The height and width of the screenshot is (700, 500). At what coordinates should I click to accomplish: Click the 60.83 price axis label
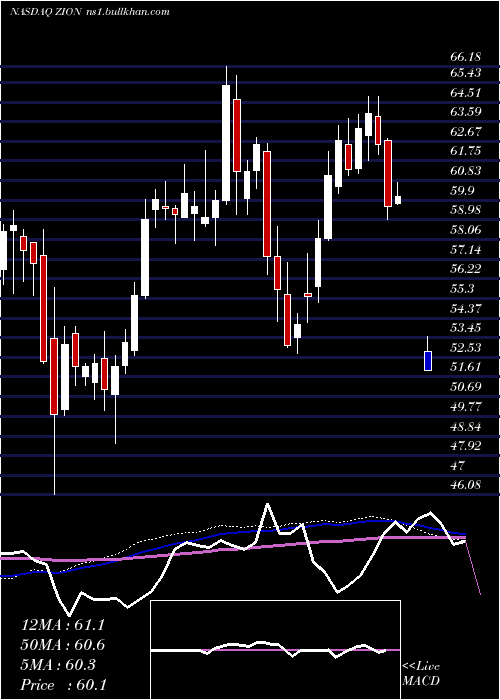pos(465,171)
